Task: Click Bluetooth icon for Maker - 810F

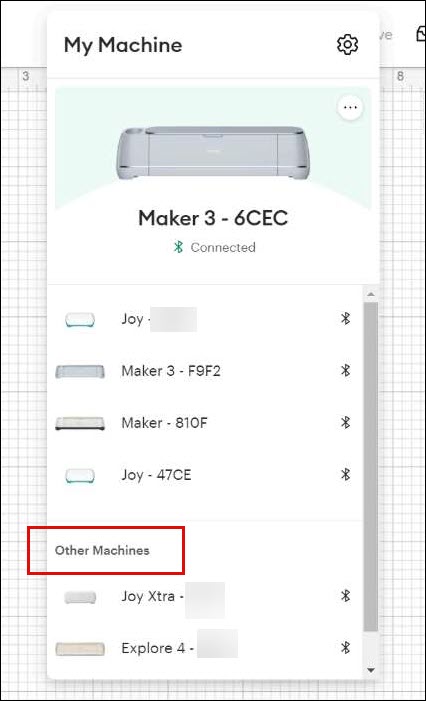Action: click(x=345, y=422)
